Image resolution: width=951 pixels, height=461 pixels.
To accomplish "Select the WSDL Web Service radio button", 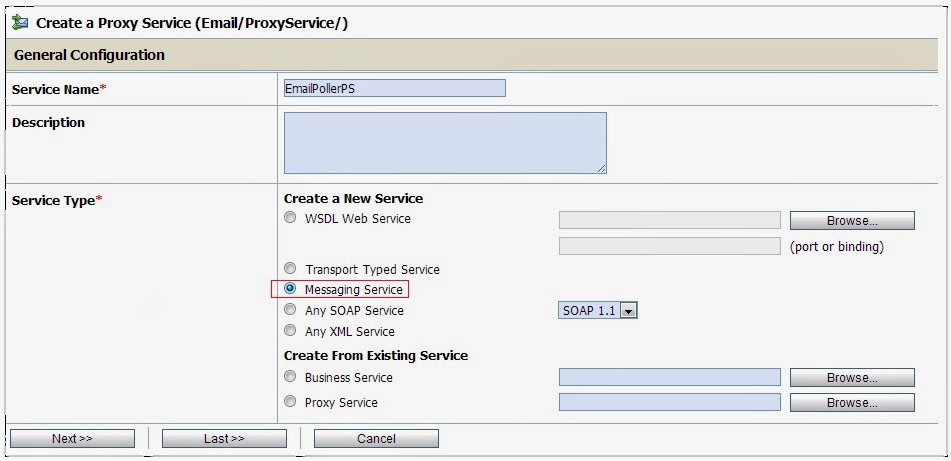I will tap(291, 218).
